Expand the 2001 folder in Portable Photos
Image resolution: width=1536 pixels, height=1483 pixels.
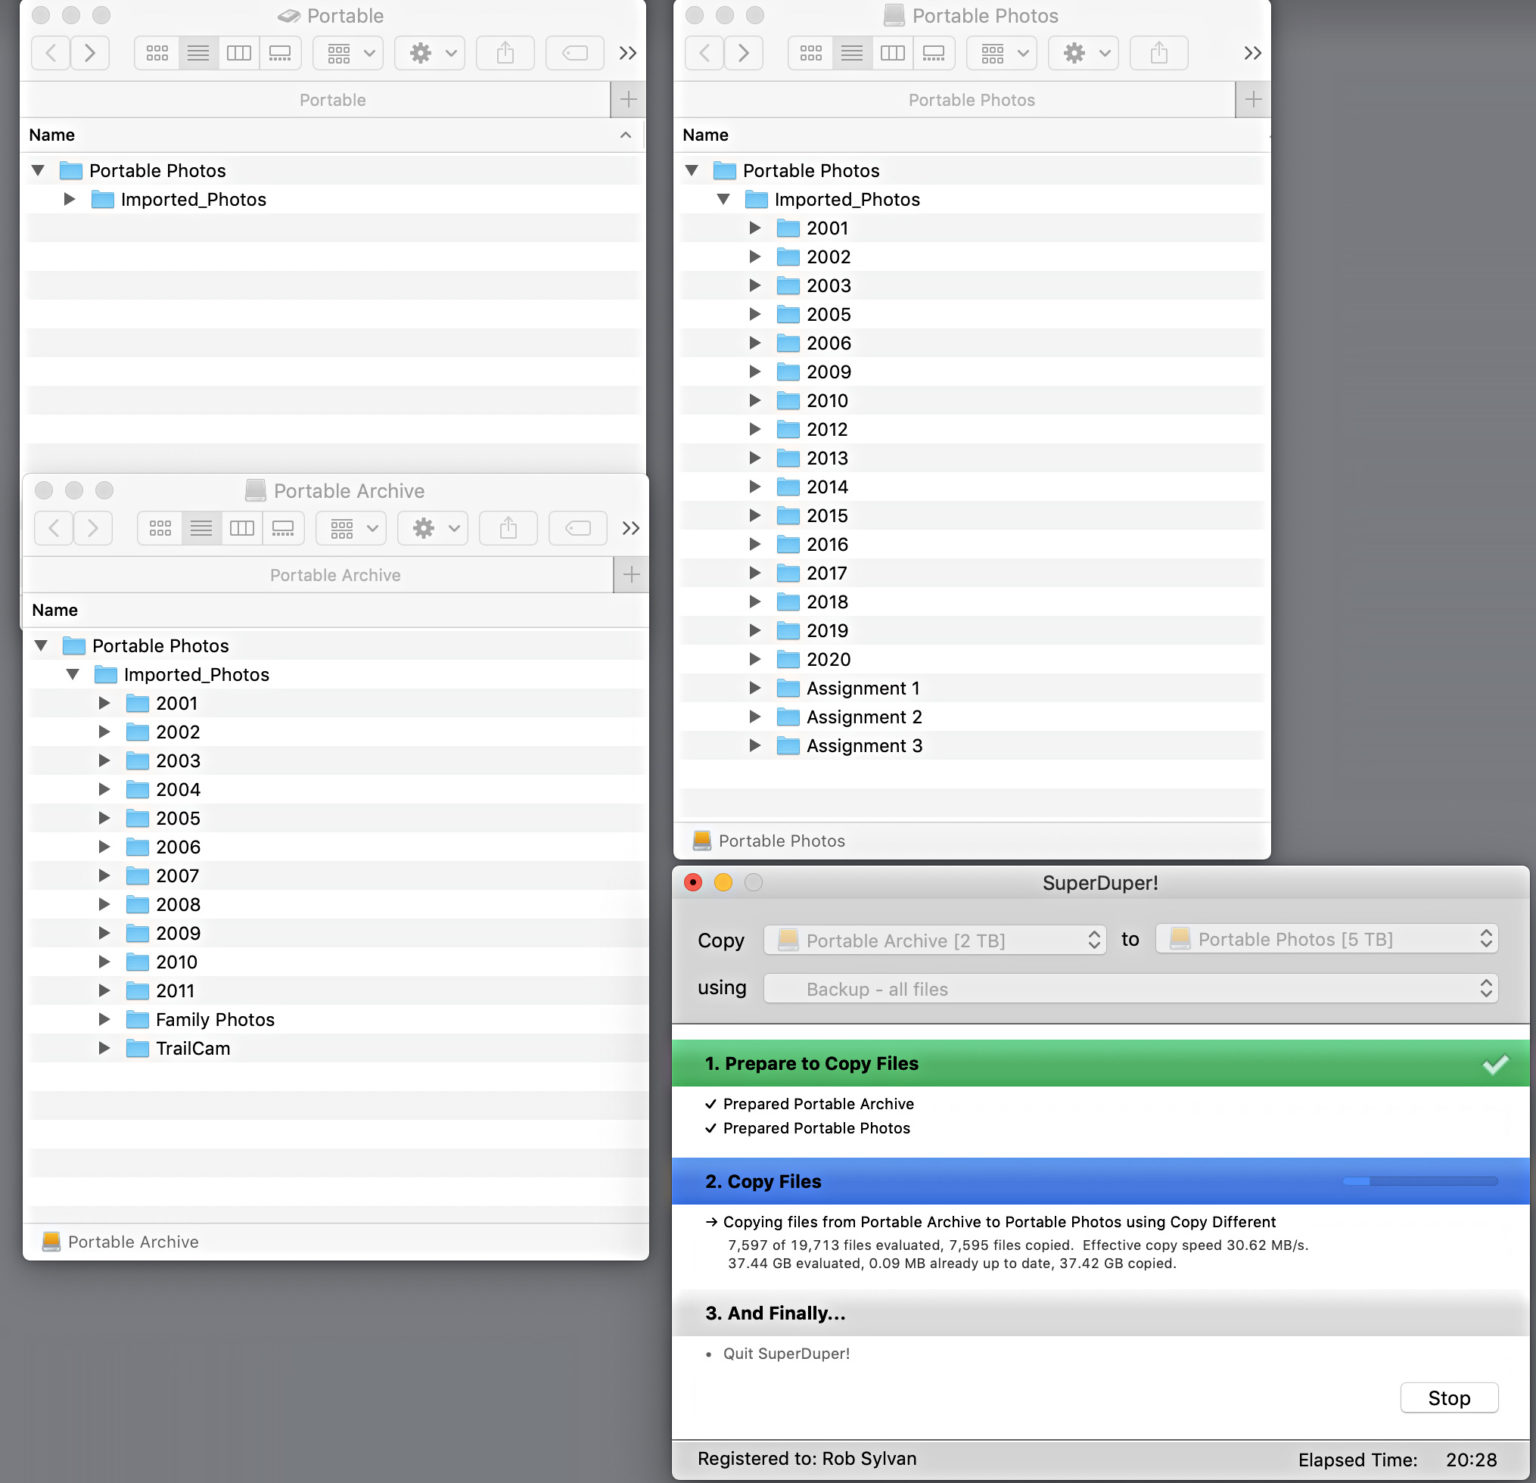[x=756, y=228]
